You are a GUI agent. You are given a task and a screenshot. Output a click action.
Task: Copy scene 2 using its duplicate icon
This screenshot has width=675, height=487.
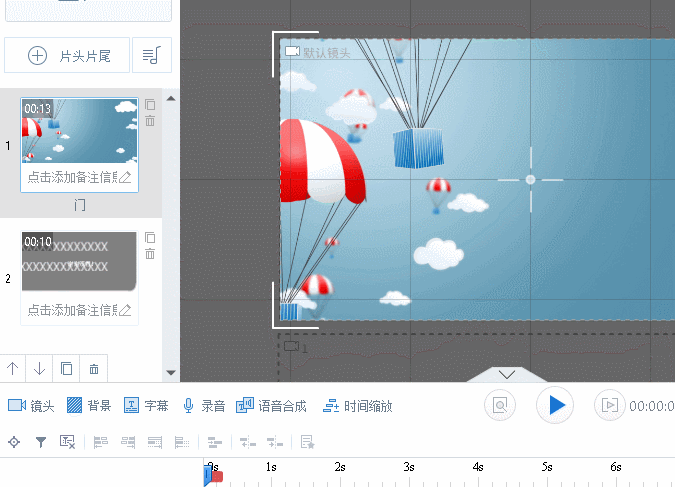pyautogui.click(x=150, y=238)
